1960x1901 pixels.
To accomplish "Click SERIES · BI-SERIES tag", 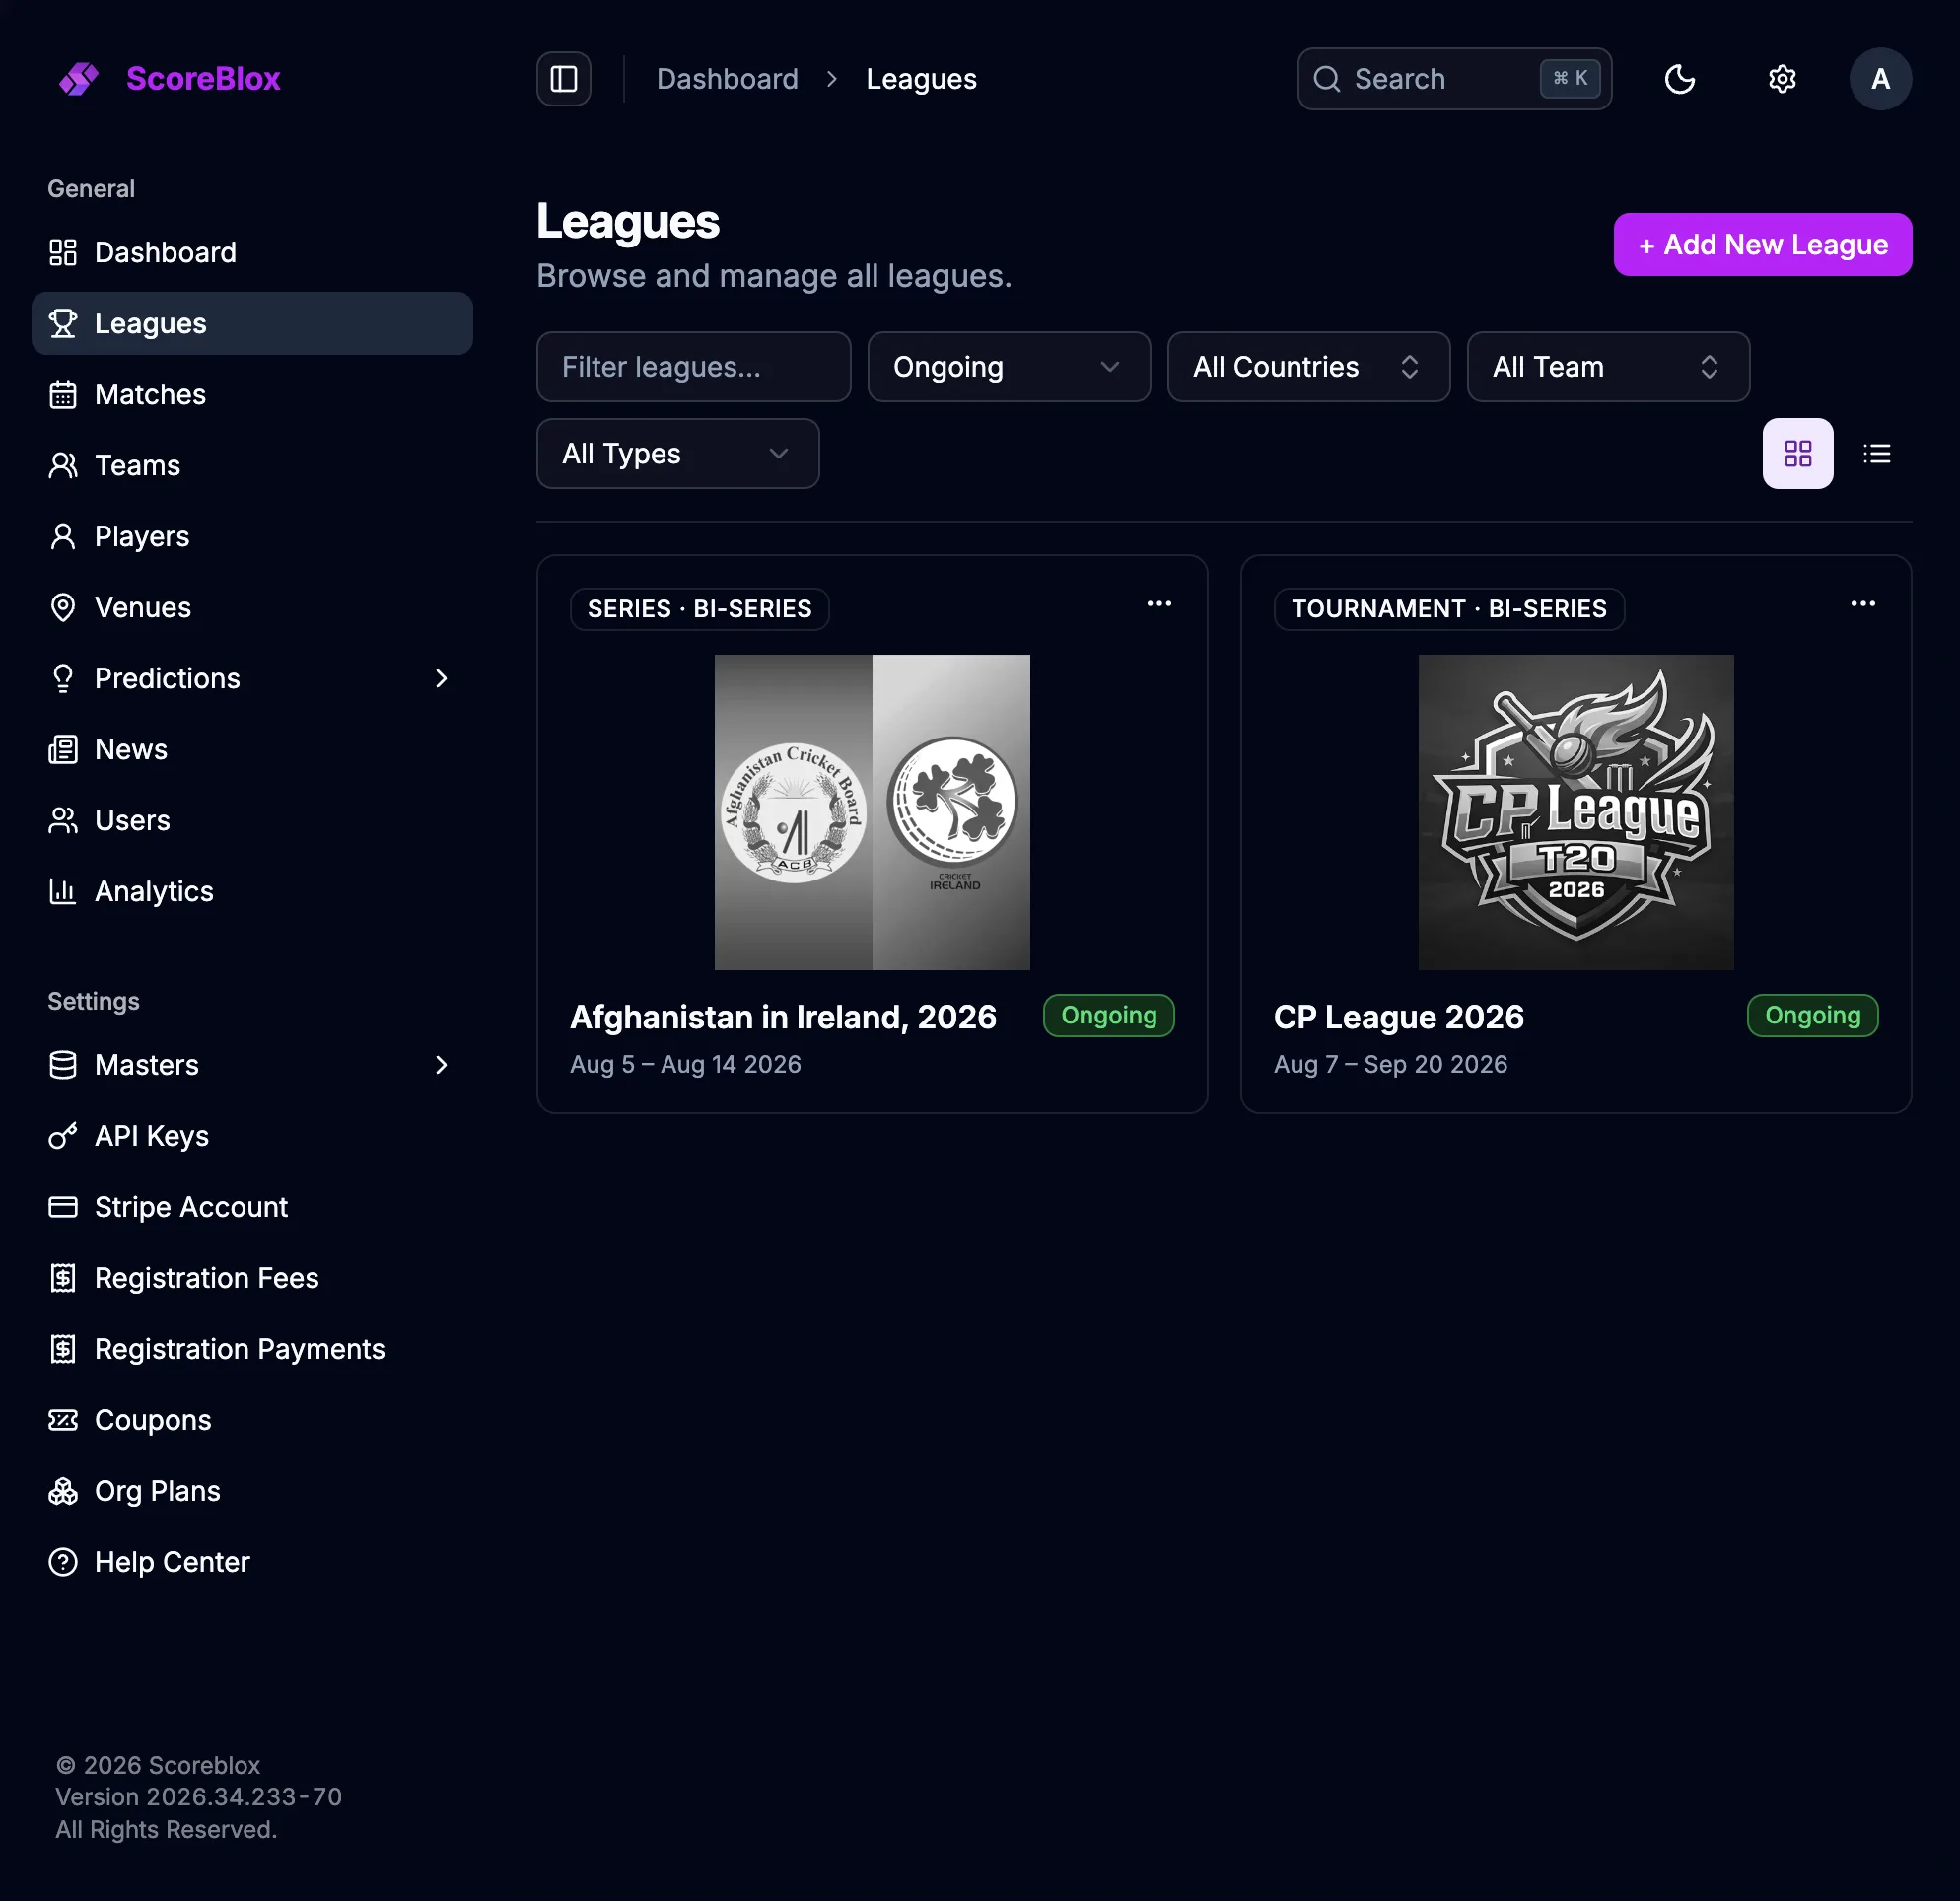I will click(x=699, y=609).
